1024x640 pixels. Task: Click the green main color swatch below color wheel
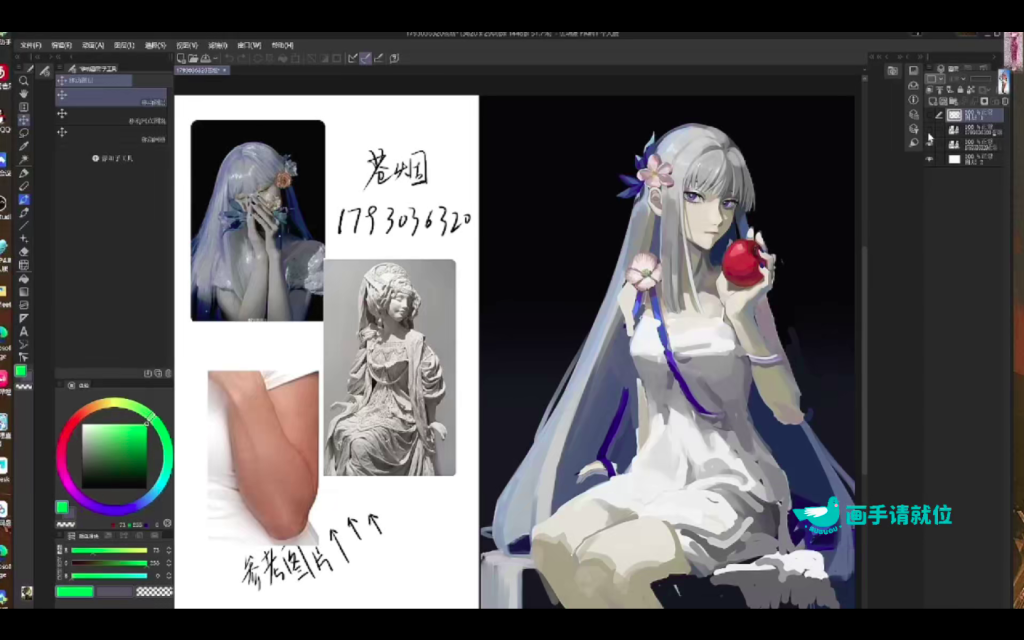click(62, 507)
